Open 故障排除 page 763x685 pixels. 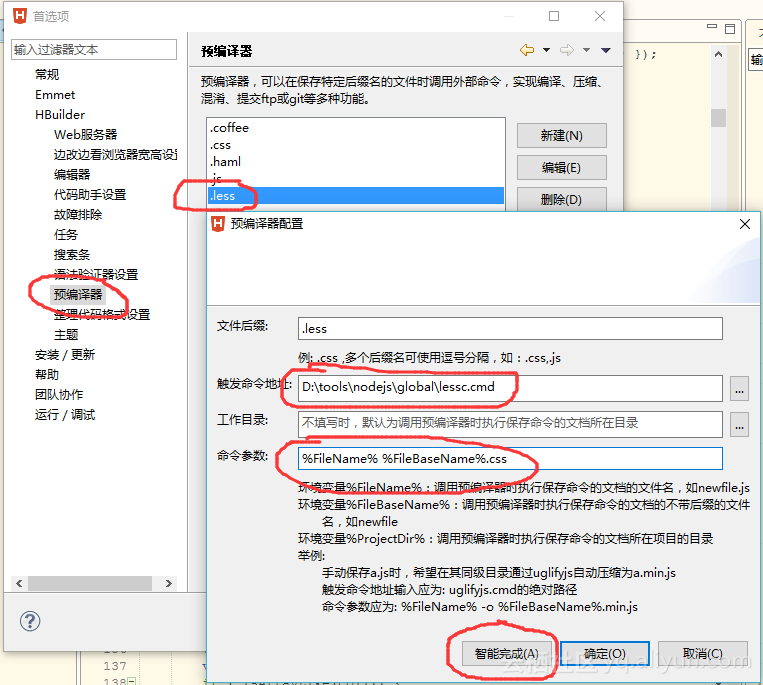tap(78, 215)
